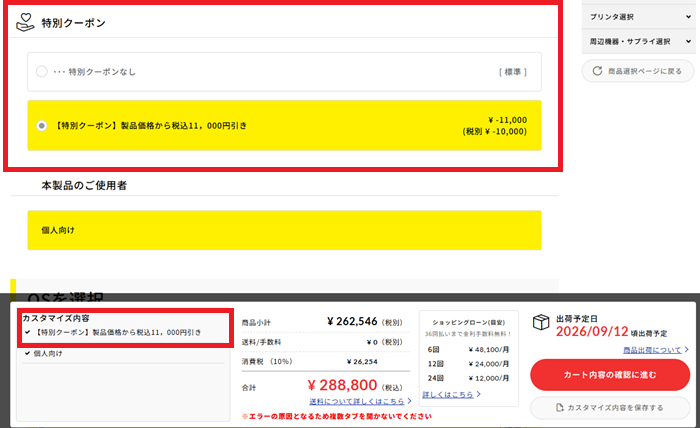
Task: Click the 個人向け checkmark in カスタマイズ内容
Action: (x=28, y=353)
